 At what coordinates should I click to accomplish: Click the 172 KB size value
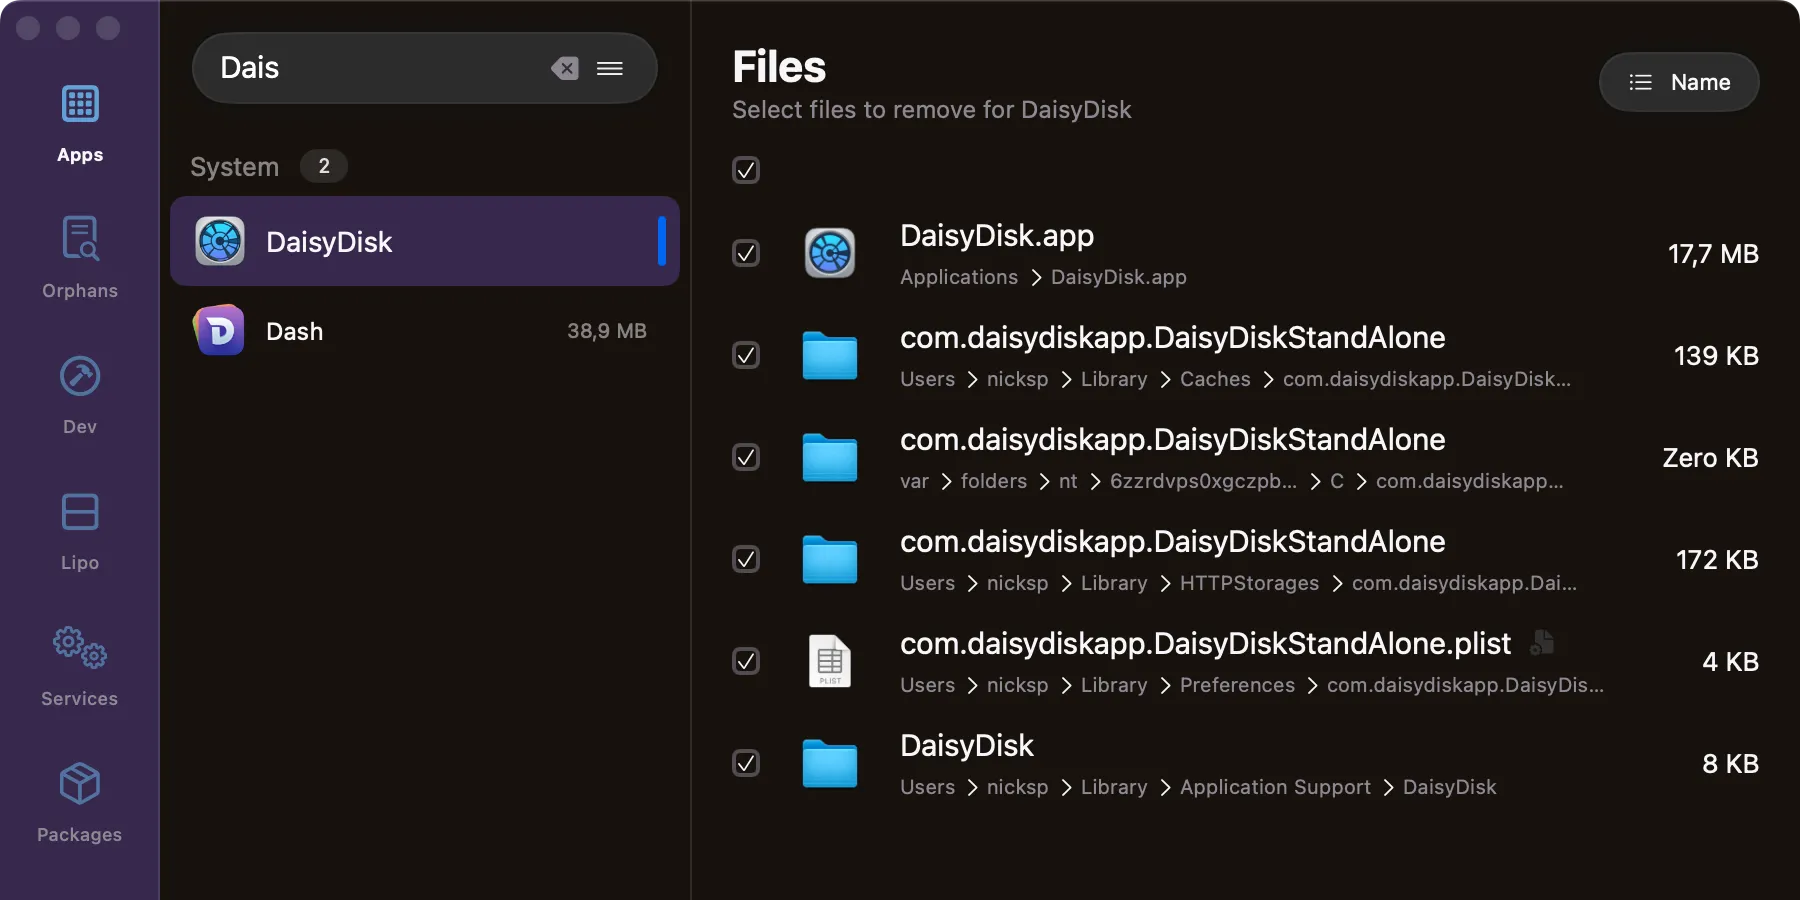(1717, 560)
